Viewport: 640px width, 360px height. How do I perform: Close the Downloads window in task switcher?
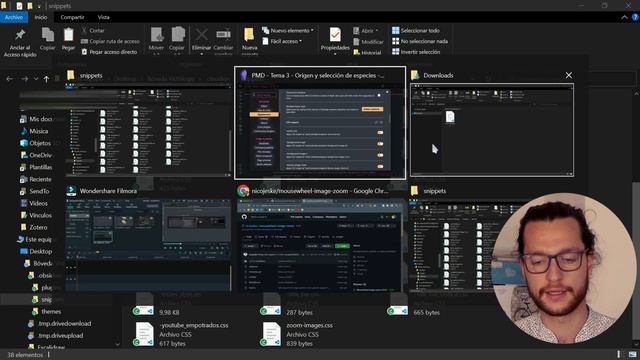[569, 75]
